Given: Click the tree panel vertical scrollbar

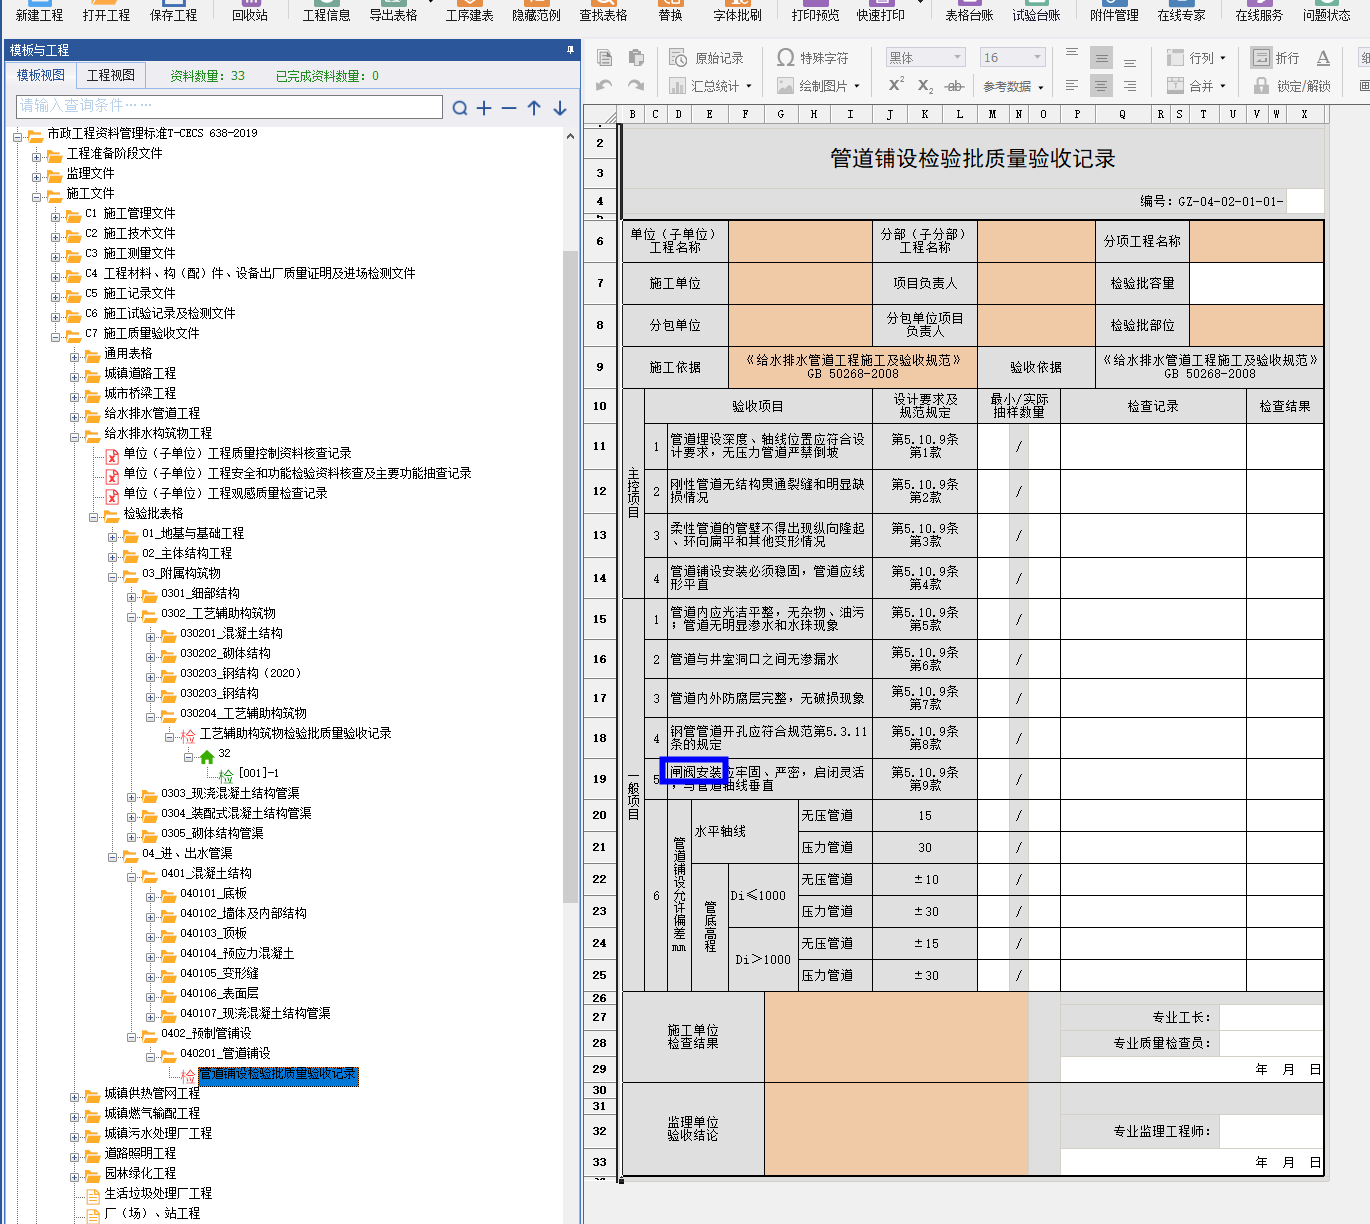Looking at the screenshot, I should (x=570, y=575).
